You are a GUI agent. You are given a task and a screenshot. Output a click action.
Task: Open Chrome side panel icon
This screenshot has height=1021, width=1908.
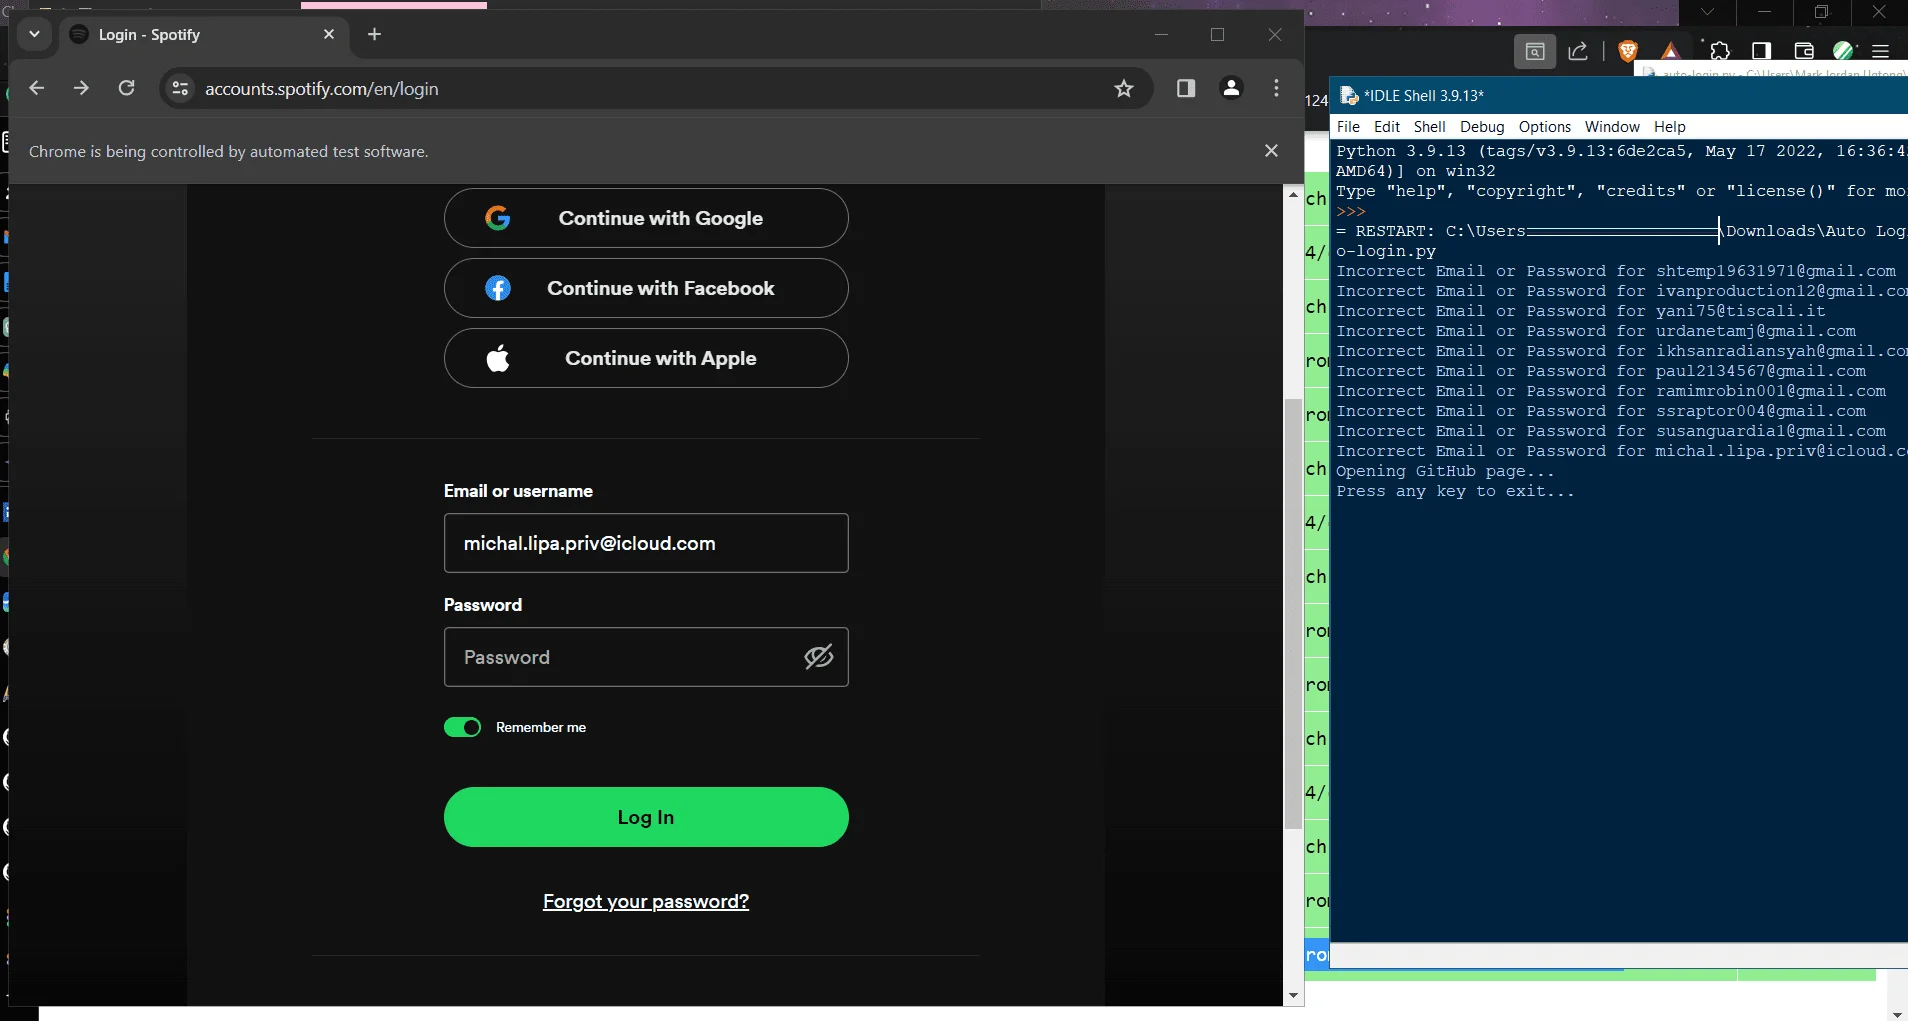tap(1186, 88)
